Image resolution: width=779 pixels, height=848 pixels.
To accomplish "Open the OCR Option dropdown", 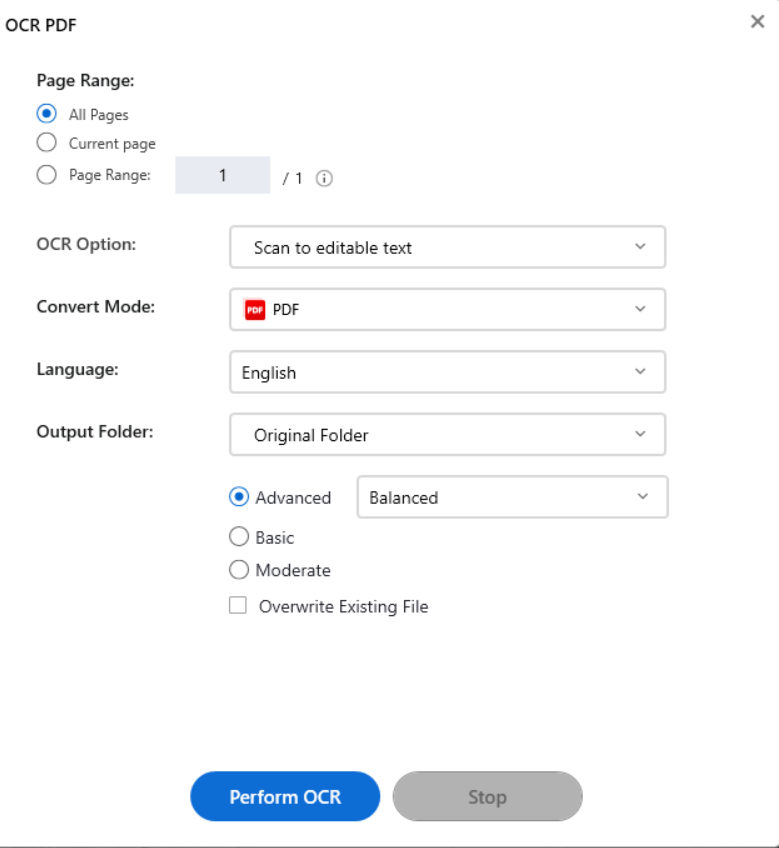I will (x=447, y=247).
